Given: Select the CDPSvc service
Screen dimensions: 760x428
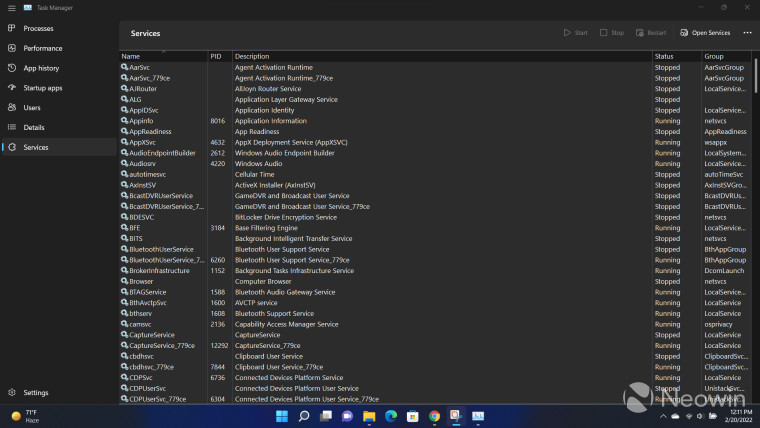Looking at the screenshot, I should pyautogui.click(x=141, y=378).
